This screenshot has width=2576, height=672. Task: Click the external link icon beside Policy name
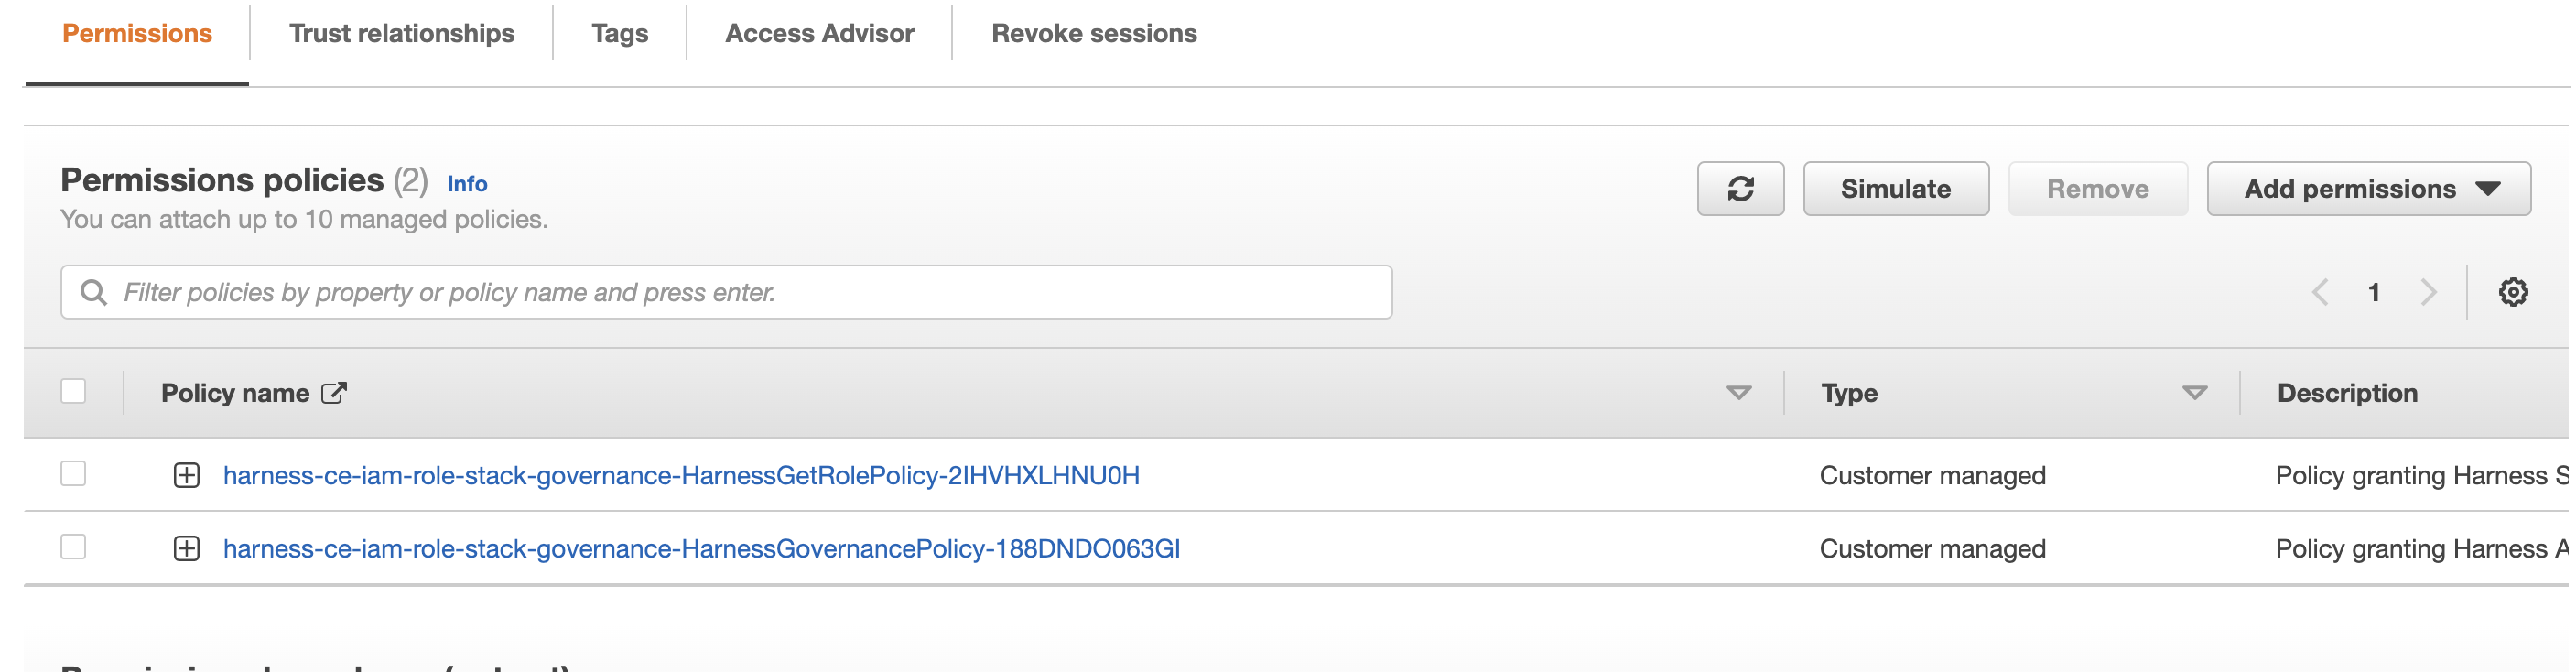(x=334, y=393)
